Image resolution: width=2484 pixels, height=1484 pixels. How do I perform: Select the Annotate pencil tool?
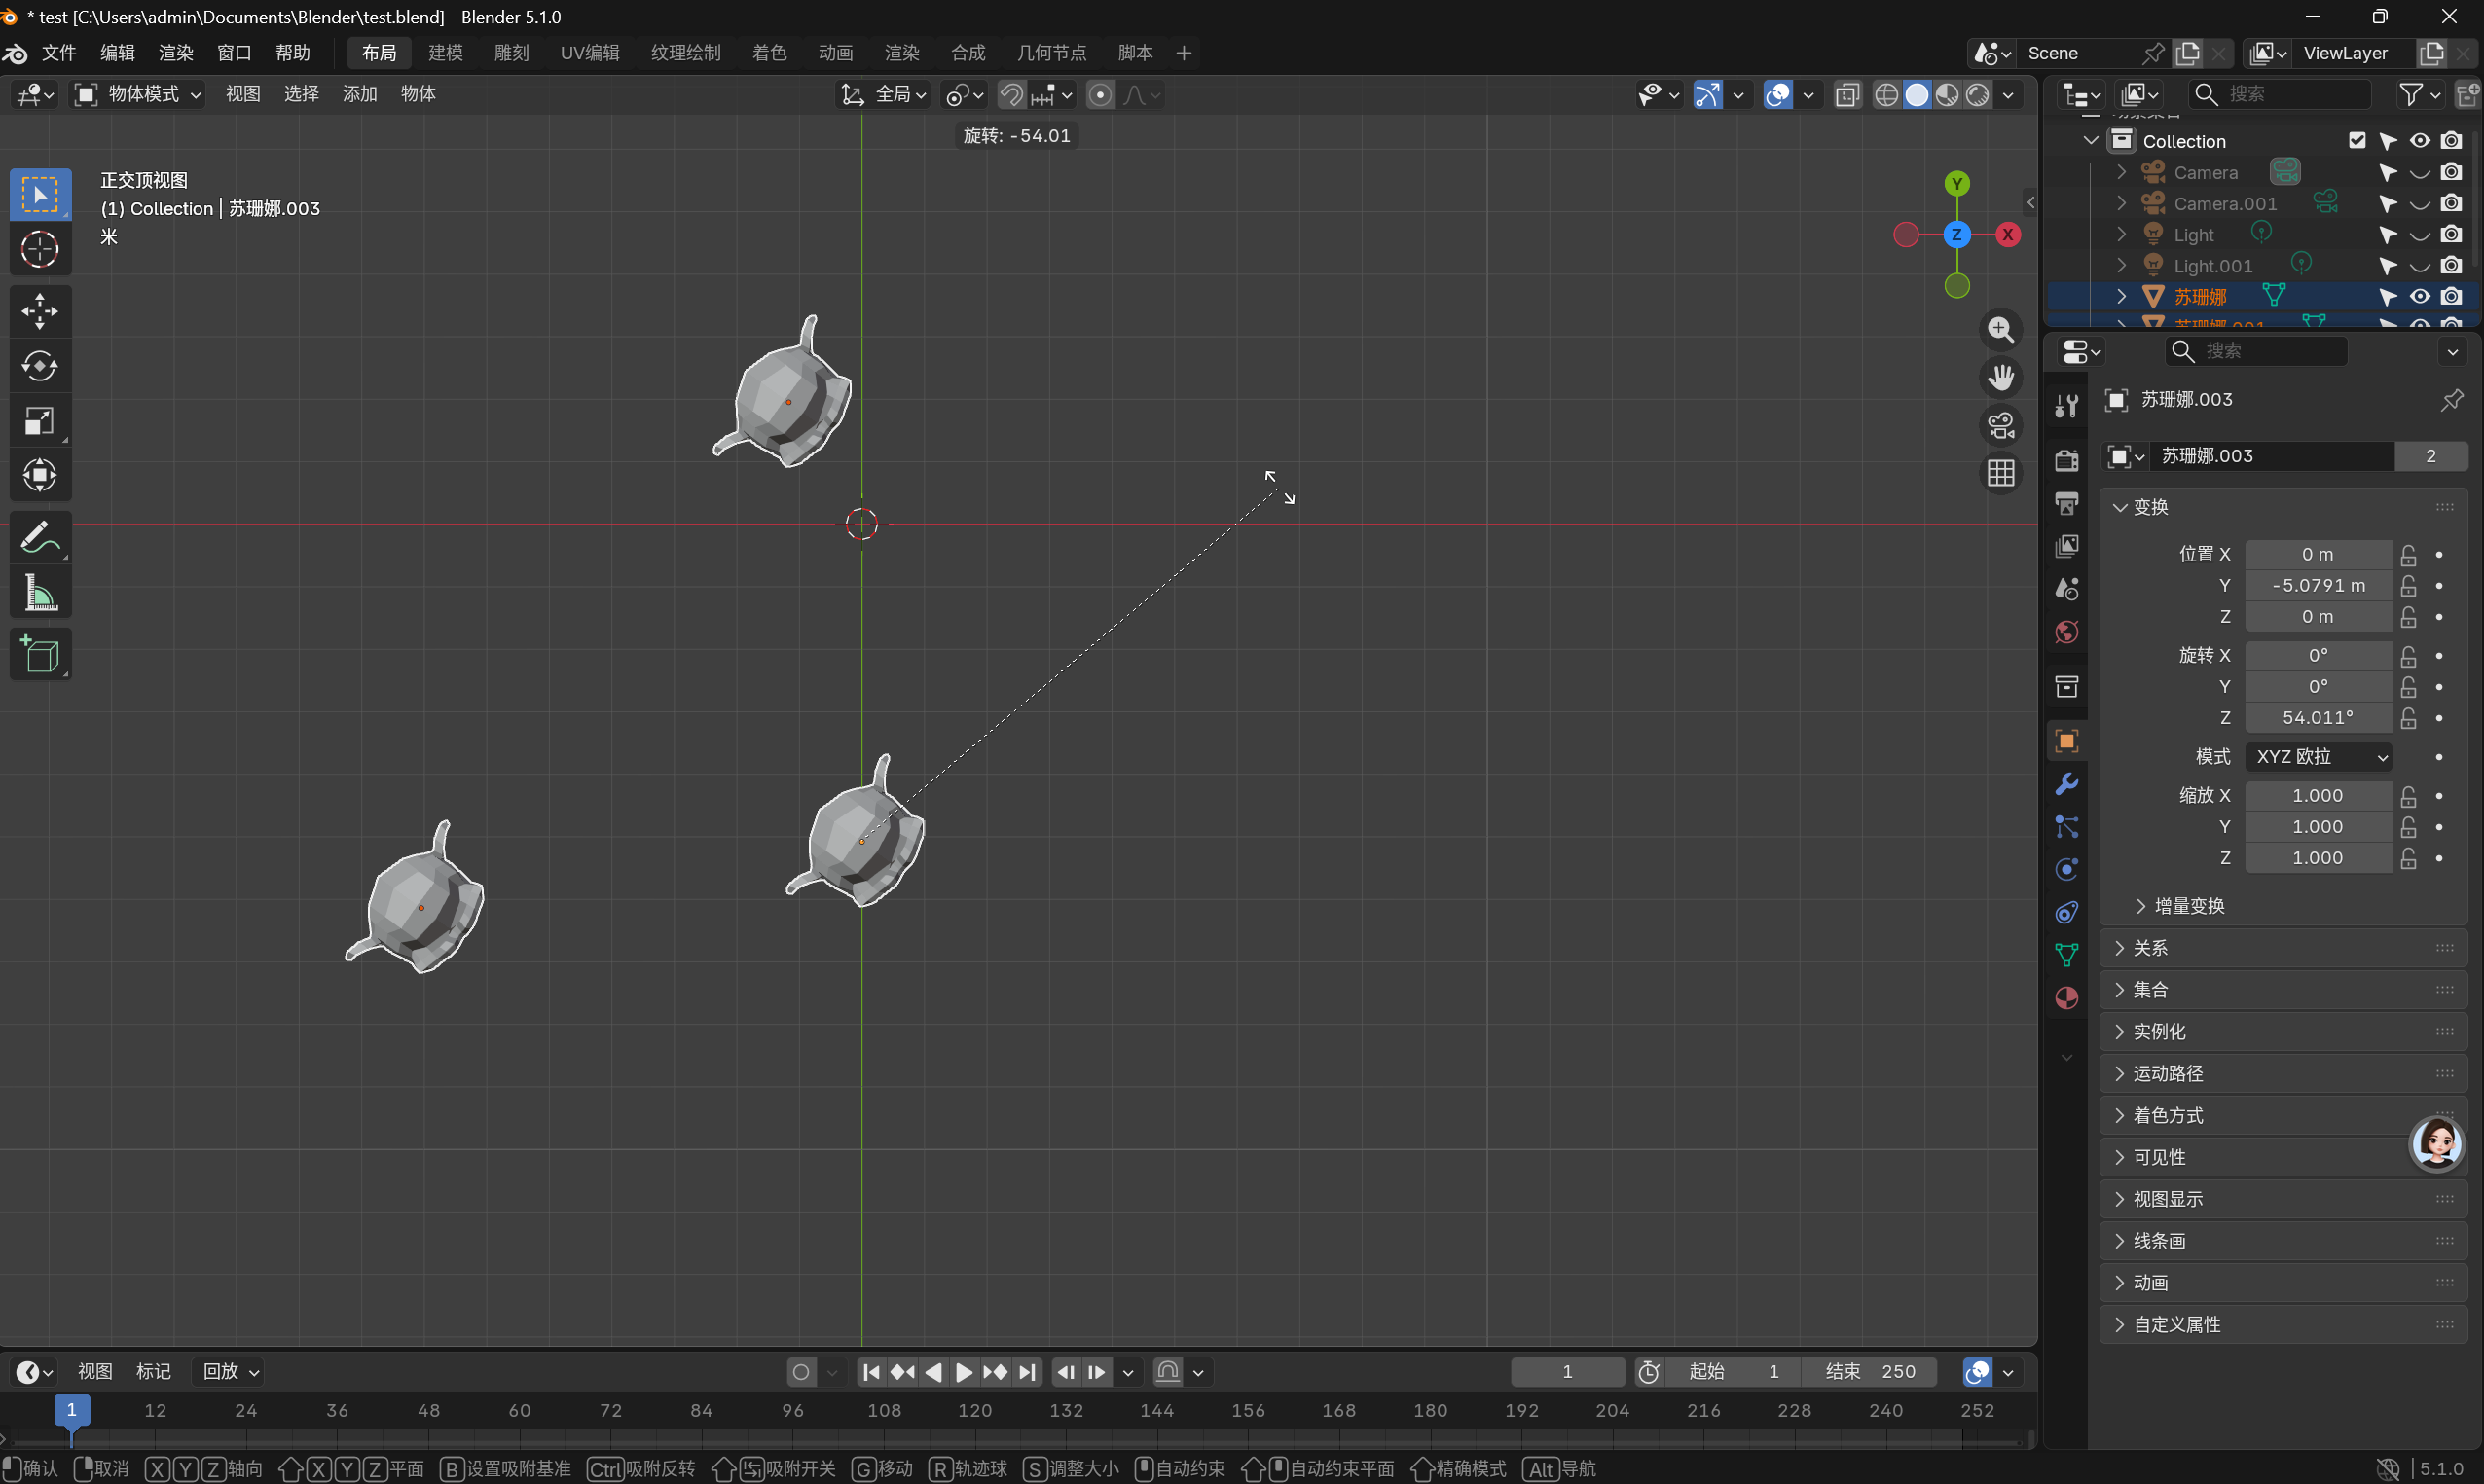40,538
